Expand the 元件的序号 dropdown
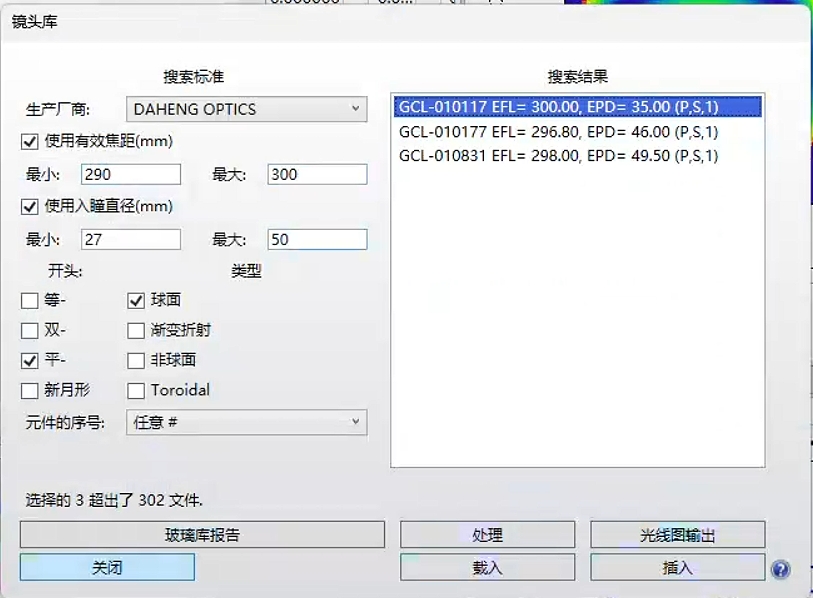Viewport: 813px width, 598px height. tap(246, 423)
